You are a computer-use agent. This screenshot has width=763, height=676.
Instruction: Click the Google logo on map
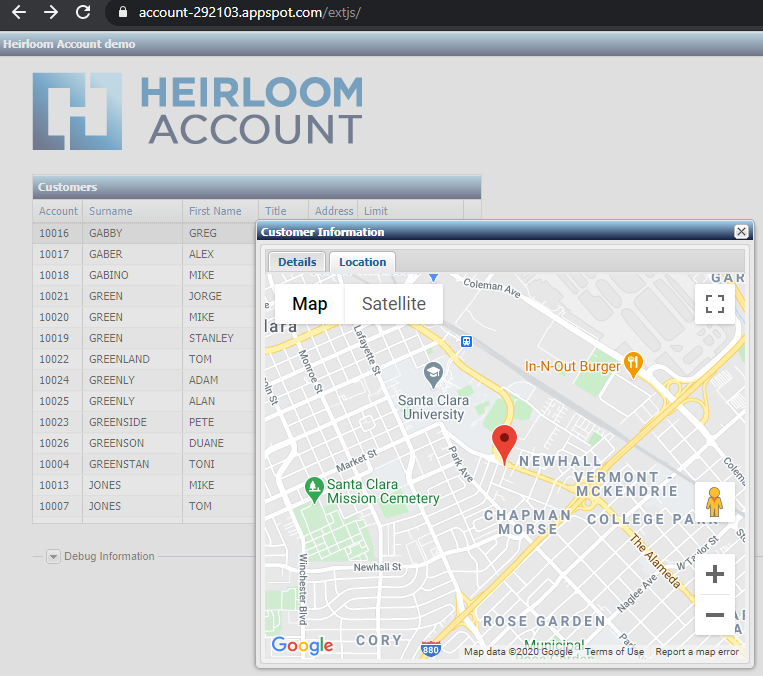[302, 645]
